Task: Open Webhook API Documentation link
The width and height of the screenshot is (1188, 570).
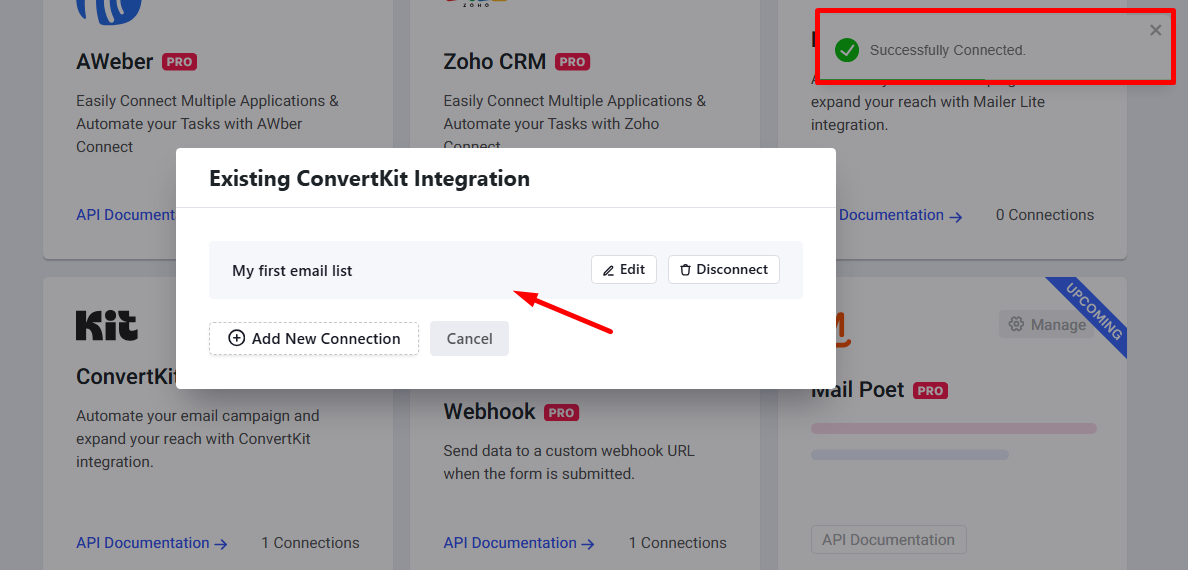Action: click(519, 543)
